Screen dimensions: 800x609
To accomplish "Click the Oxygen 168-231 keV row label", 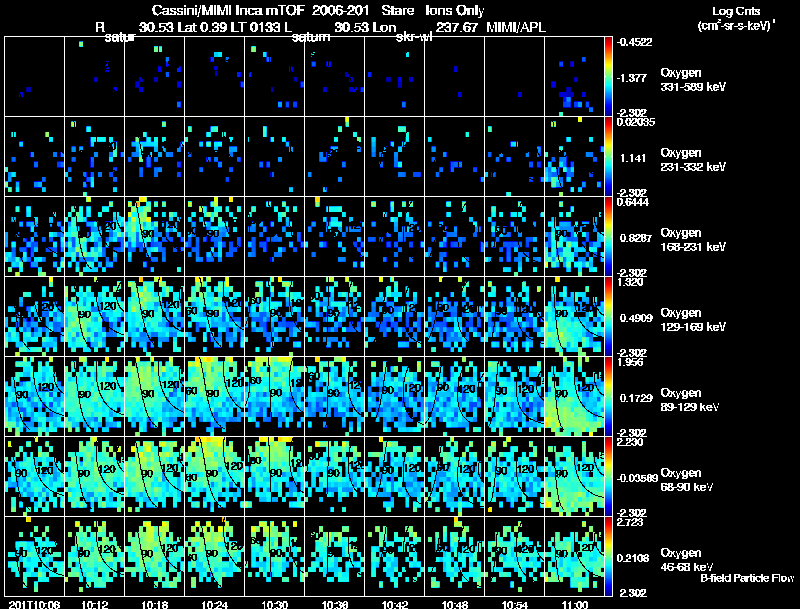I will 693,240.
